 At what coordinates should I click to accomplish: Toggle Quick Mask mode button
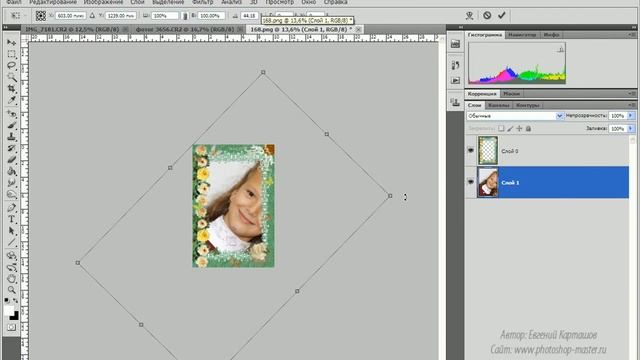11,327
